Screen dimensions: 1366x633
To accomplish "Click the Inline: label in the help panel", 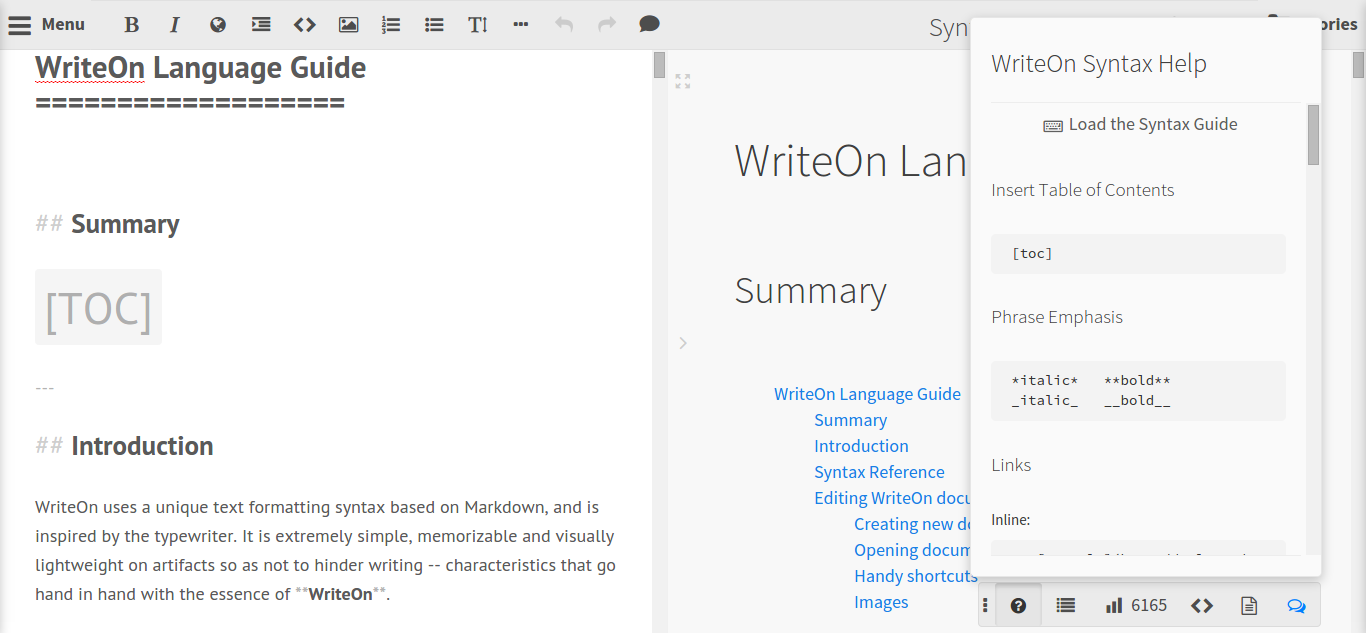I will [1010, 520].
